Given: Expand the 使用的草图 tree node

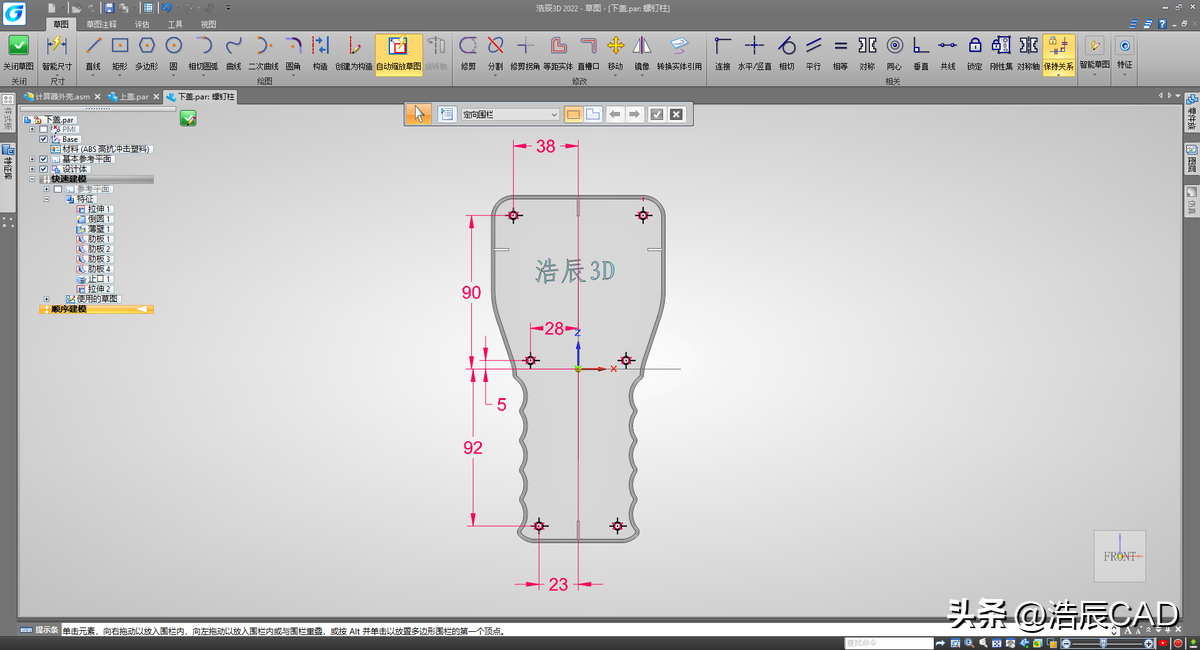Looking at the screenshot, I should 46,299.
